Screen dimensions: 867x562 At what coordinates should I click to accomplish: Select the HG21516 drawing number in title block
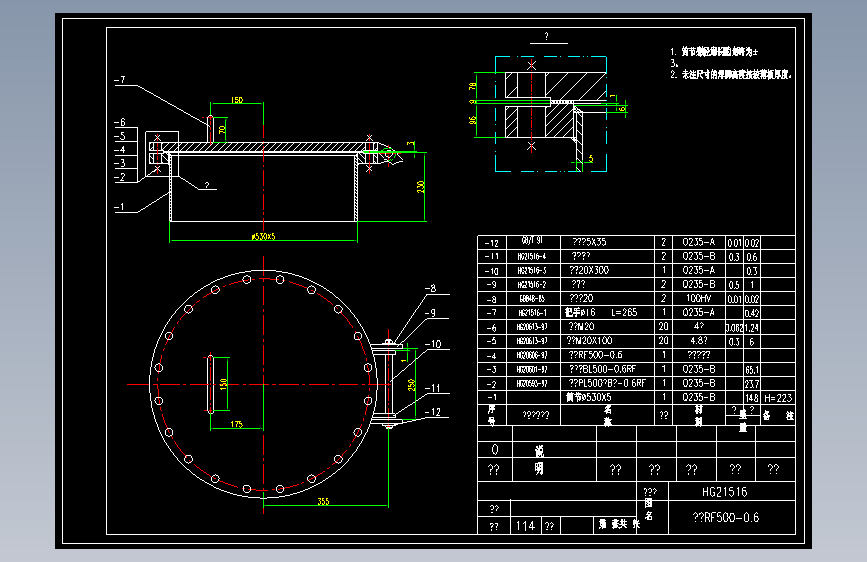(x=724, y=491)
